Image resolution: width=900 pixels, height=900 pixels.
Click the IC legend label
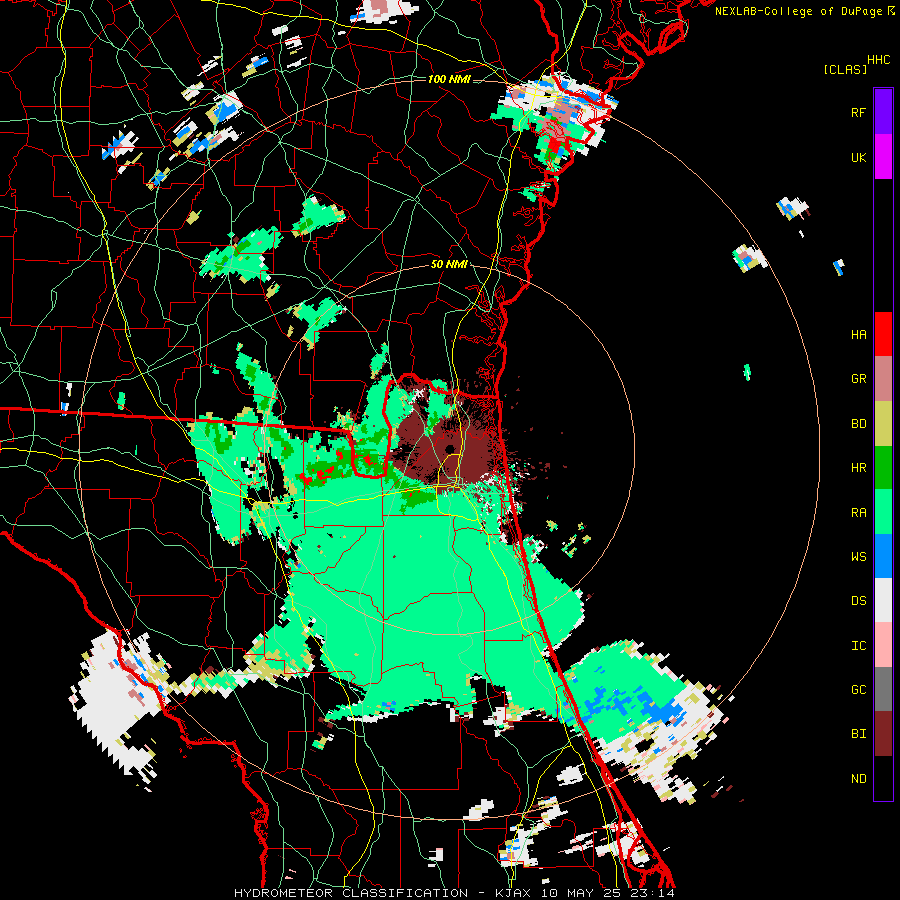(x=858, y=646)
